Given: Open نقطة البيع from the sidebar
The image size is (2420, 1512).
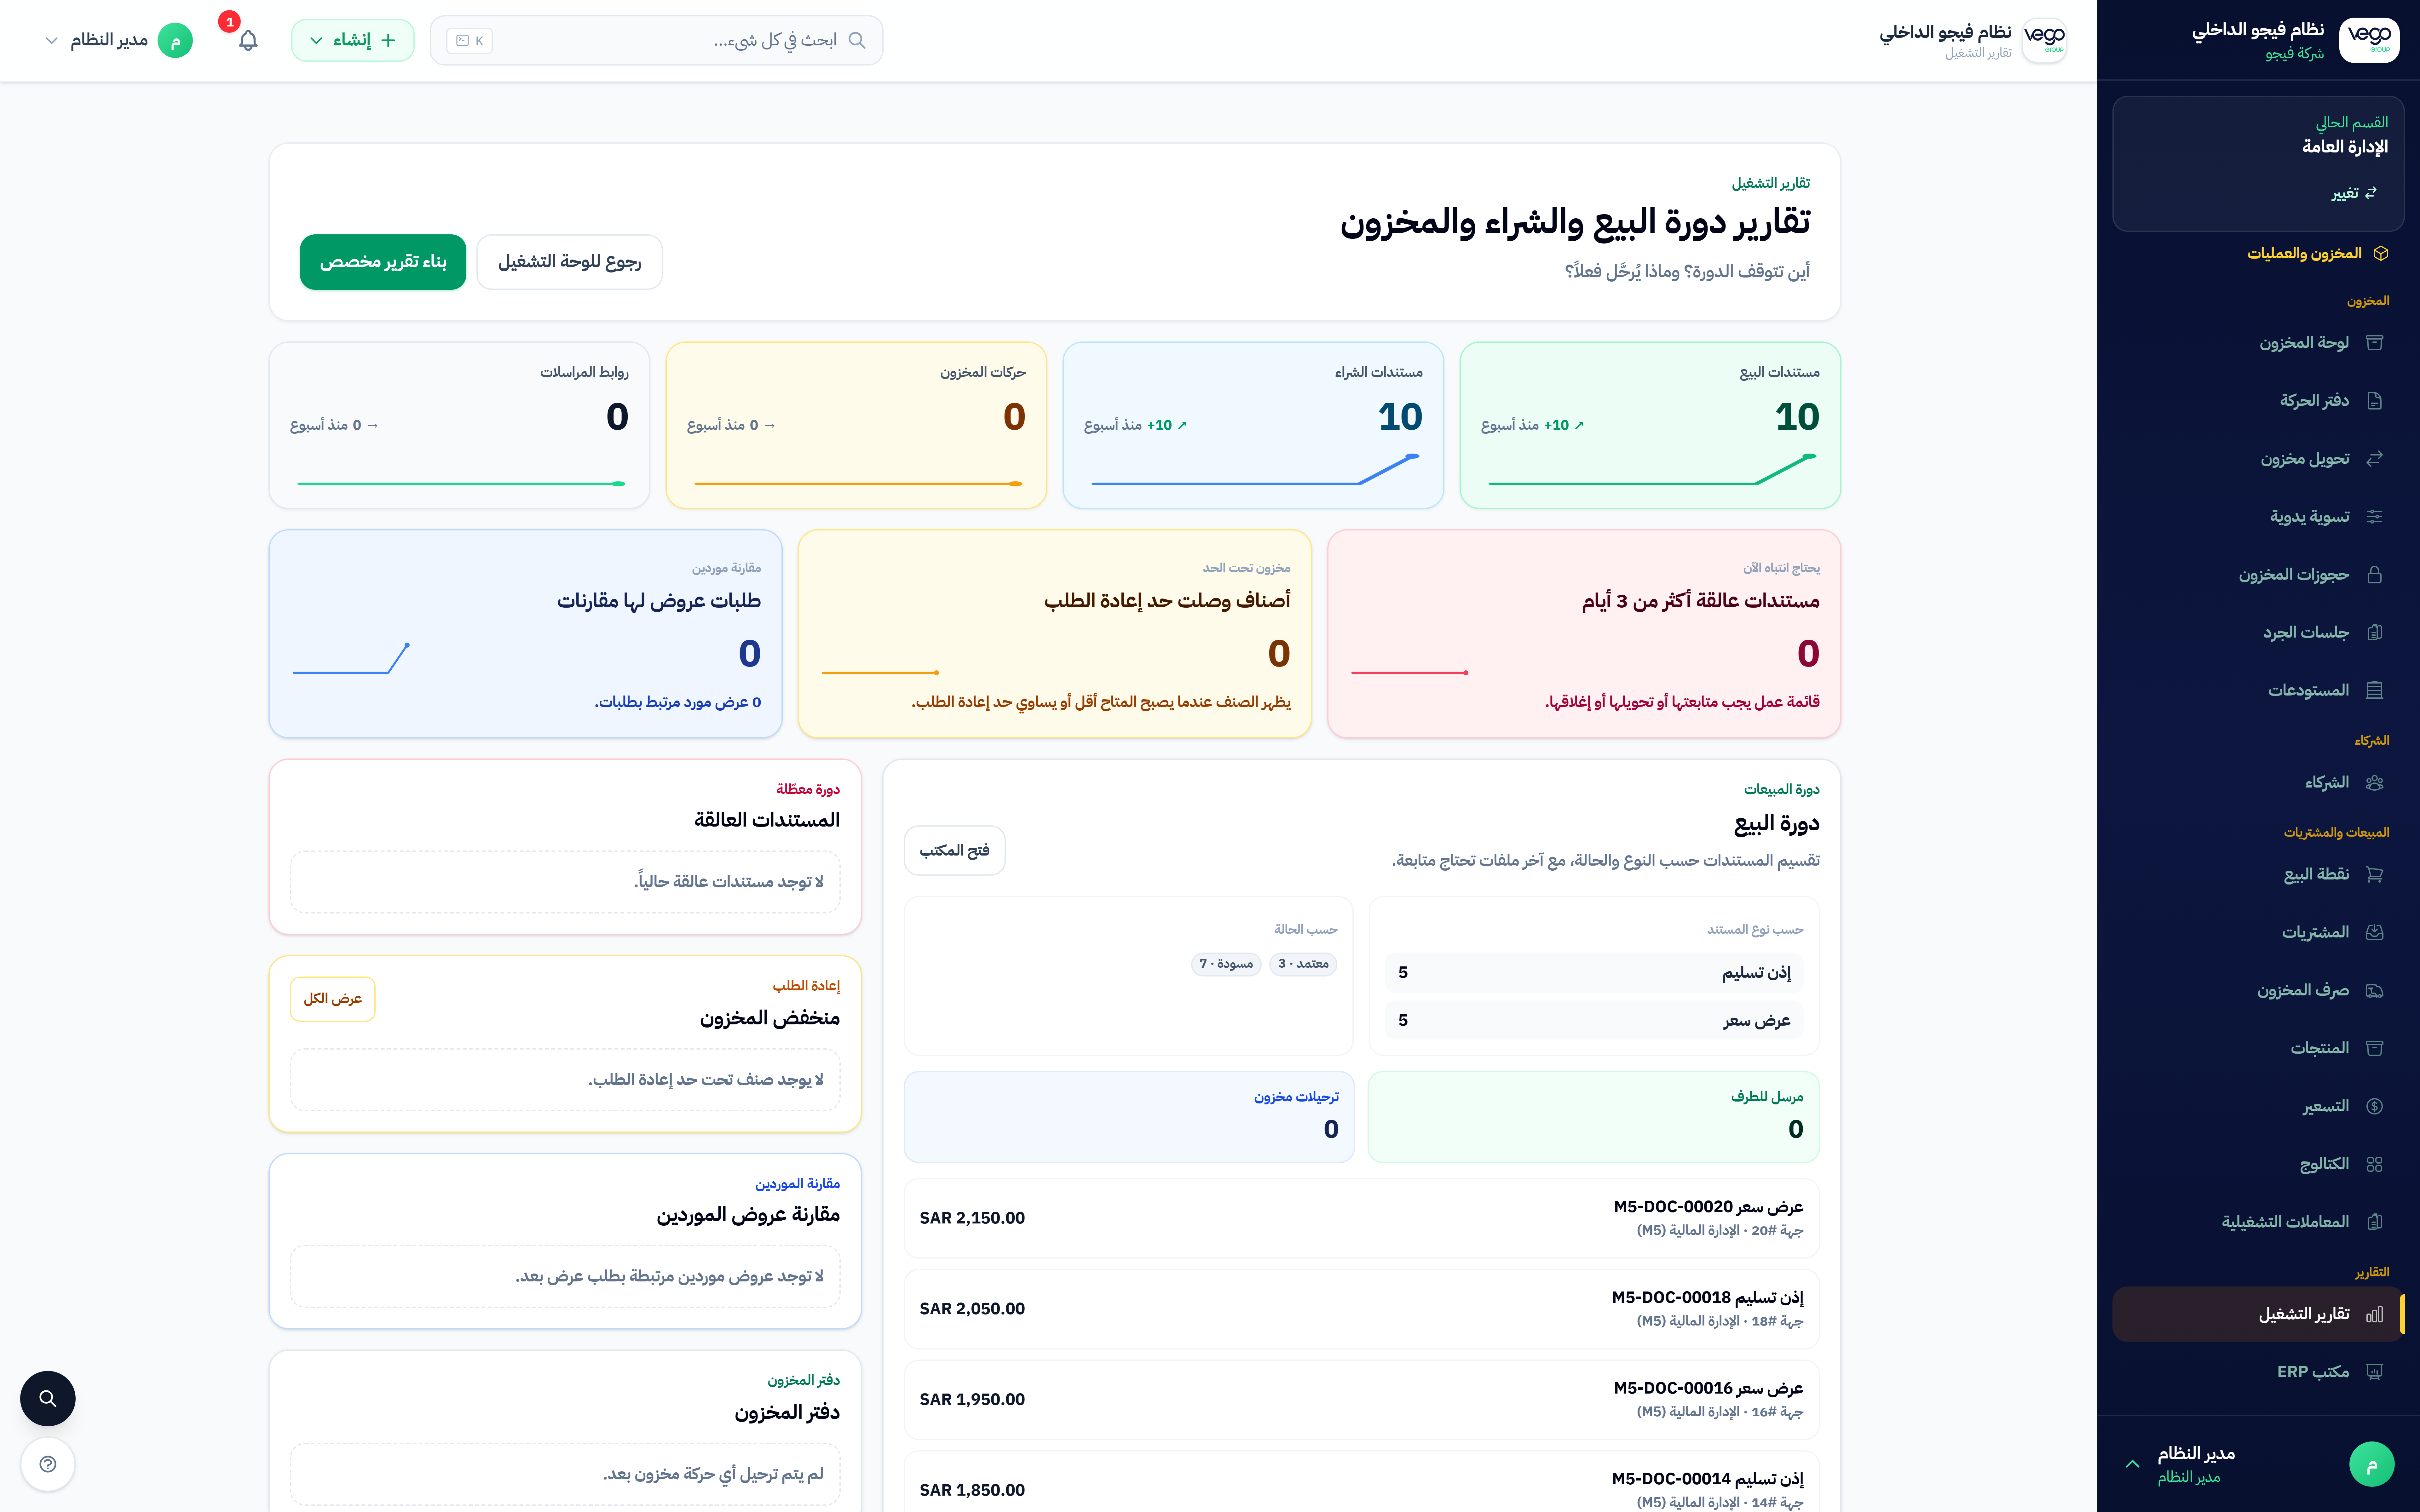Looking at the screenshot, I should 2258,875.
